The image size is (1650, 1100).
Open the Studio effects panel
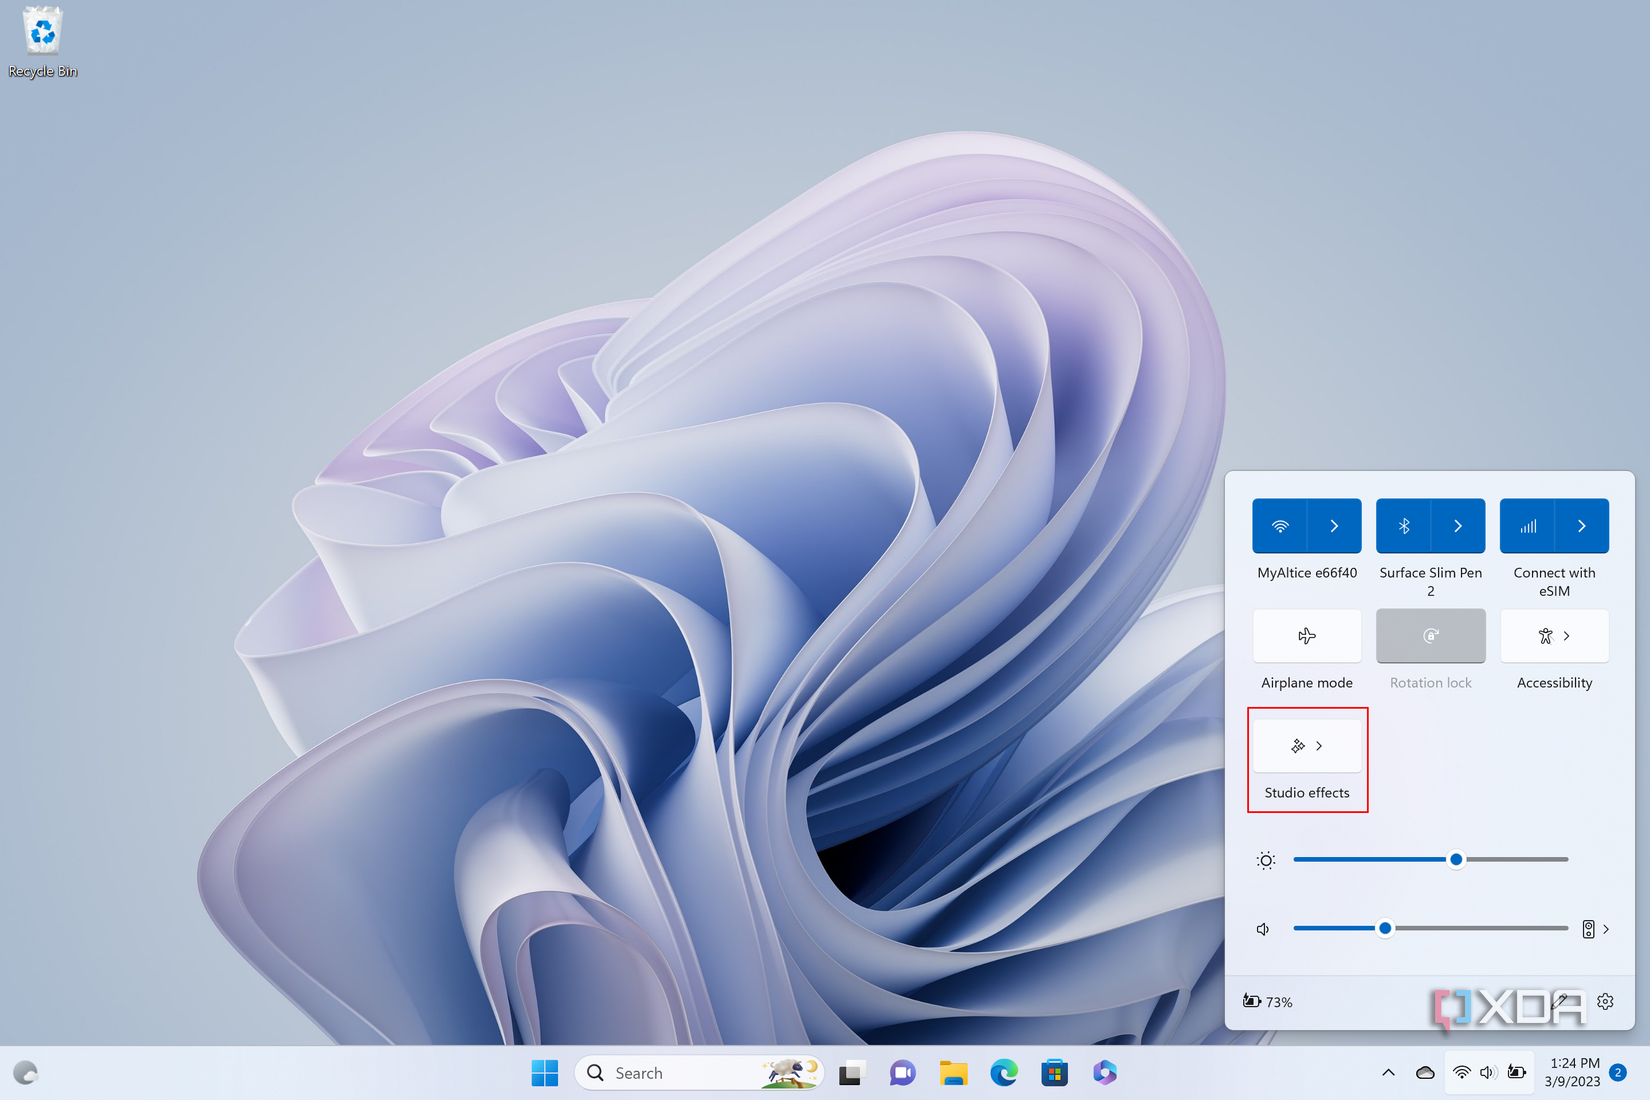tap(1307, 745)
